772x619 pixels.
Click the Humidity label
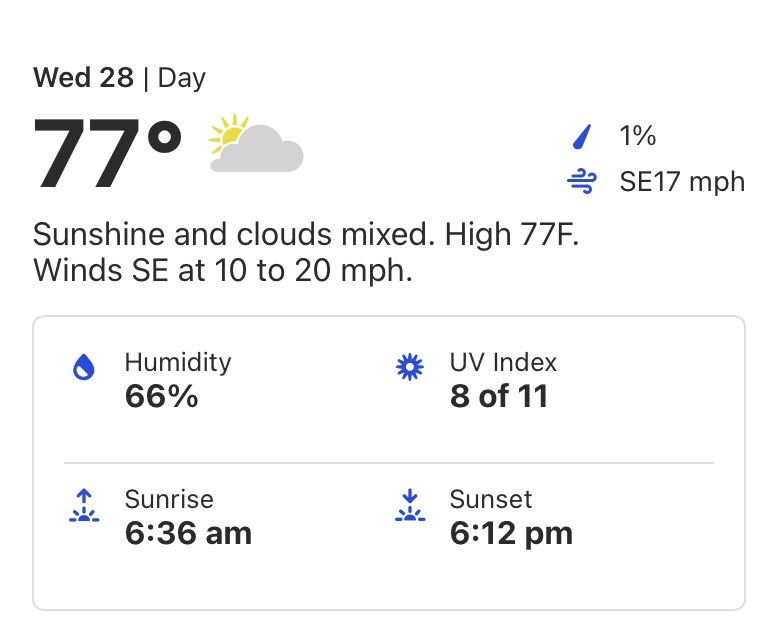click(178, 363)
